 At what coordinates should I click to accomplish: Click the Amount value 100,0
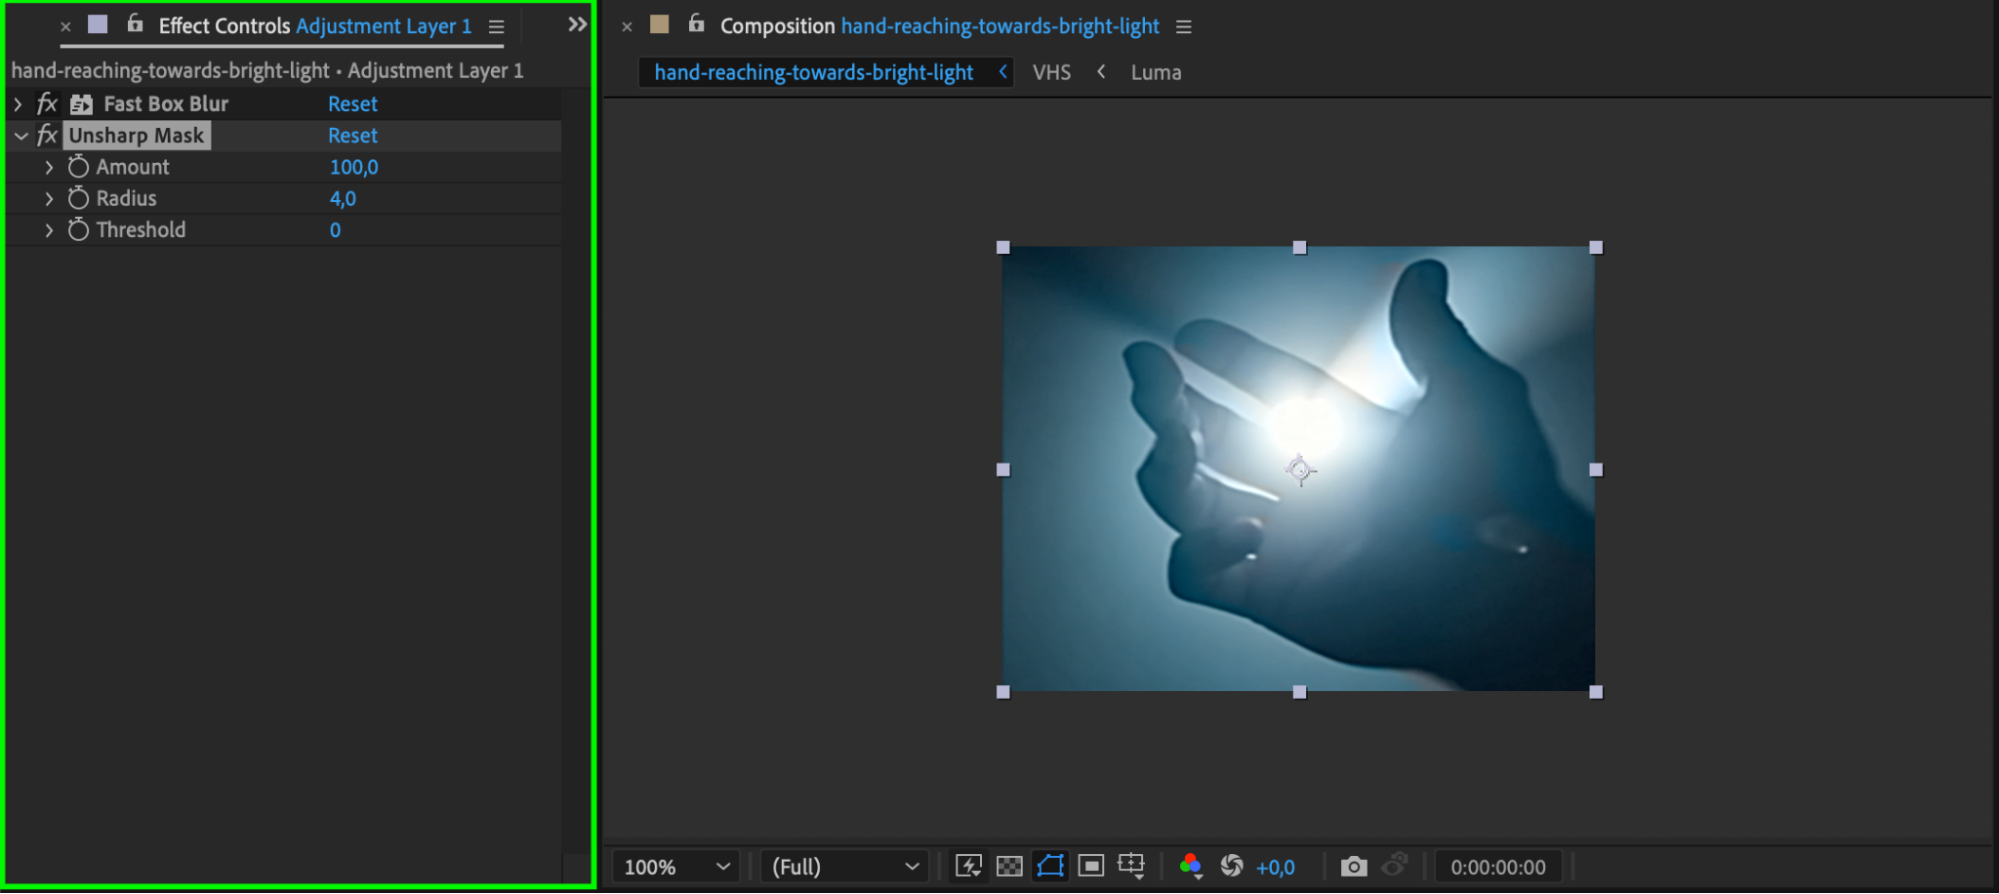click(354, 167)
